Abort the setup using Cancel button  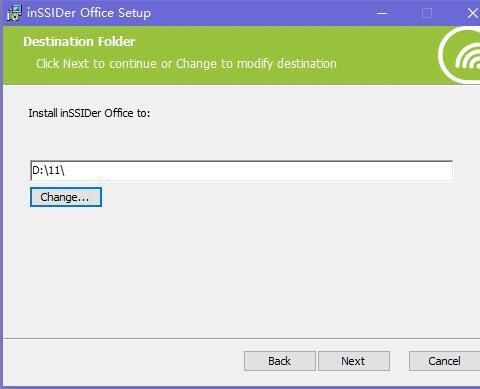[x=445, y=361]
